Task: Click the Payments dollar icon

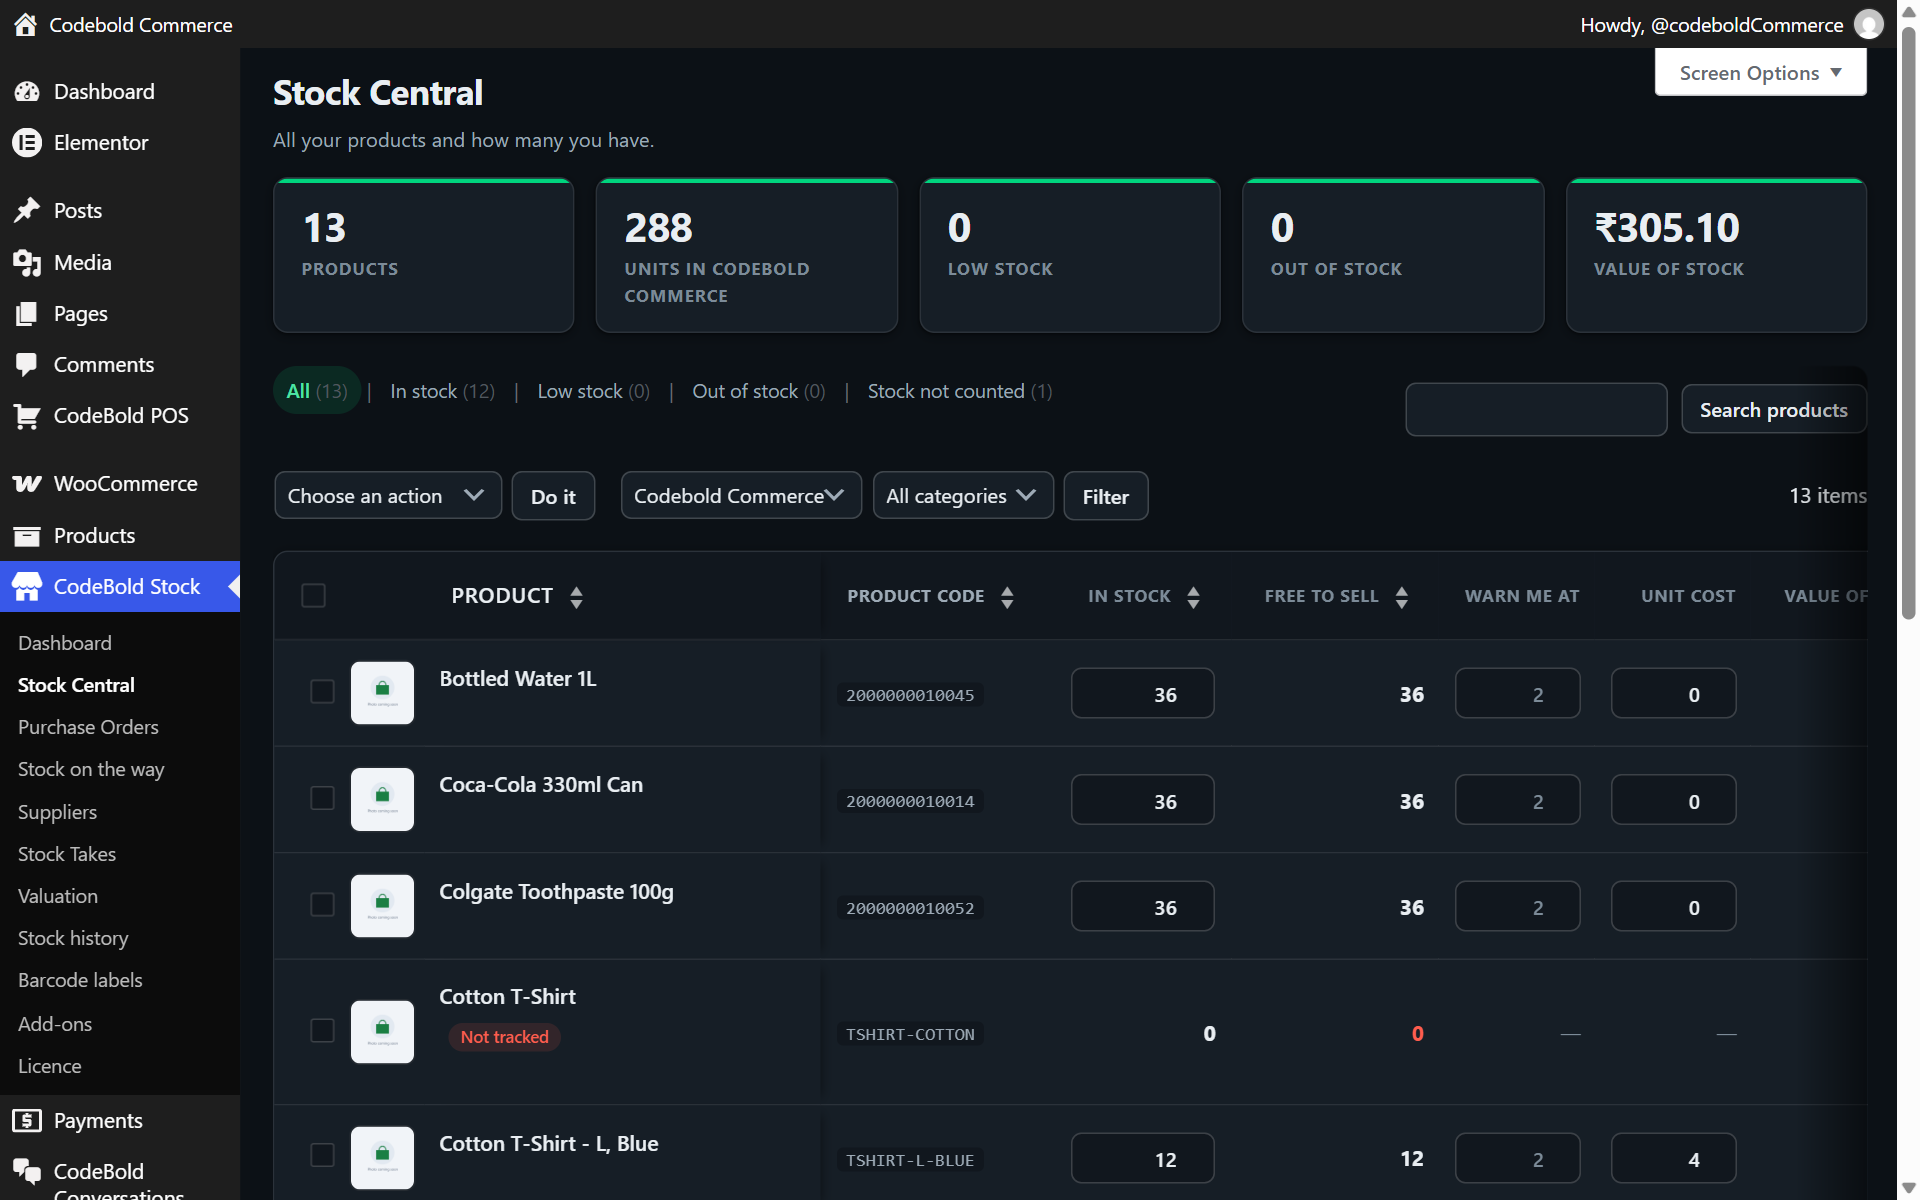Action: point(27,1120)
